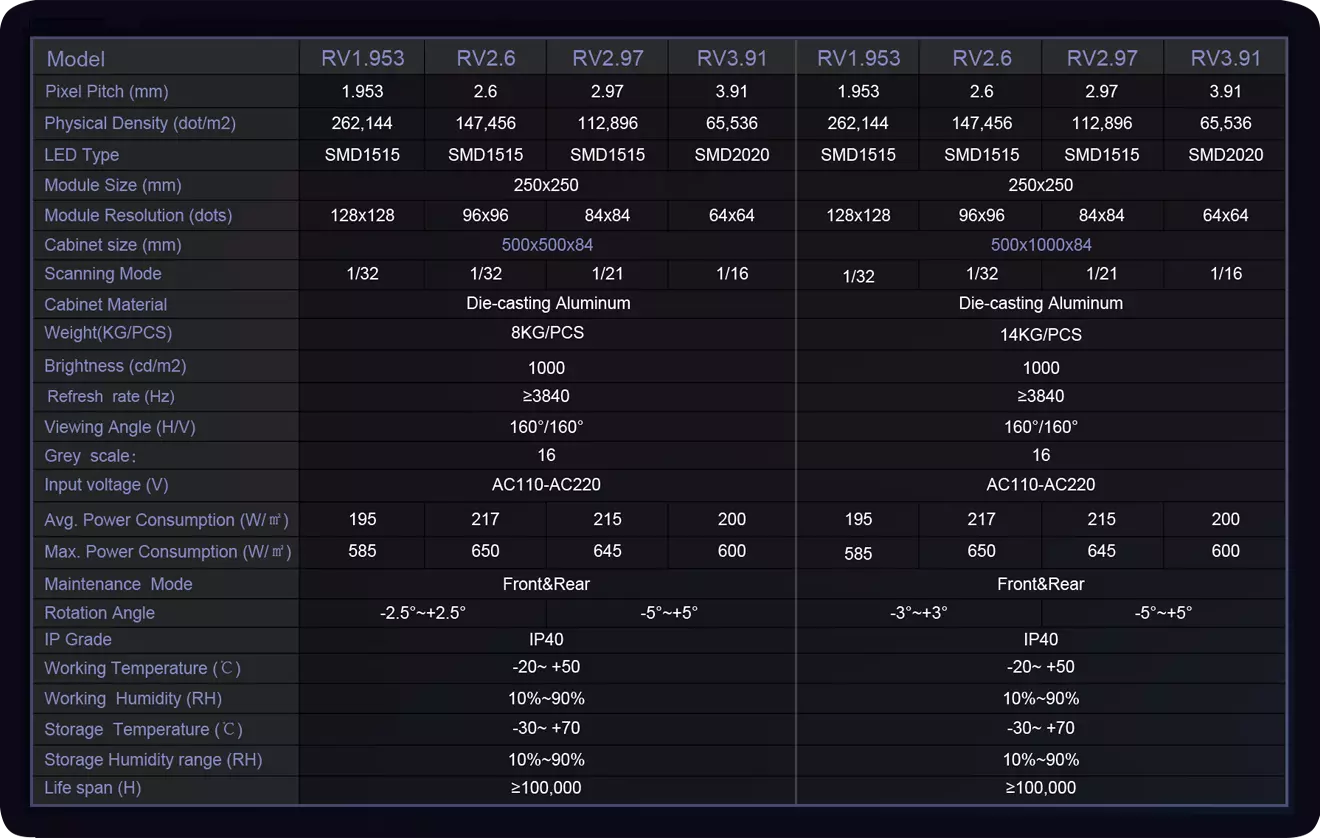The height and width of the screenshot is (838, 1320).
Task: Click the IP Grade row label
Action: pyautogui.click(x=78, y=640)
